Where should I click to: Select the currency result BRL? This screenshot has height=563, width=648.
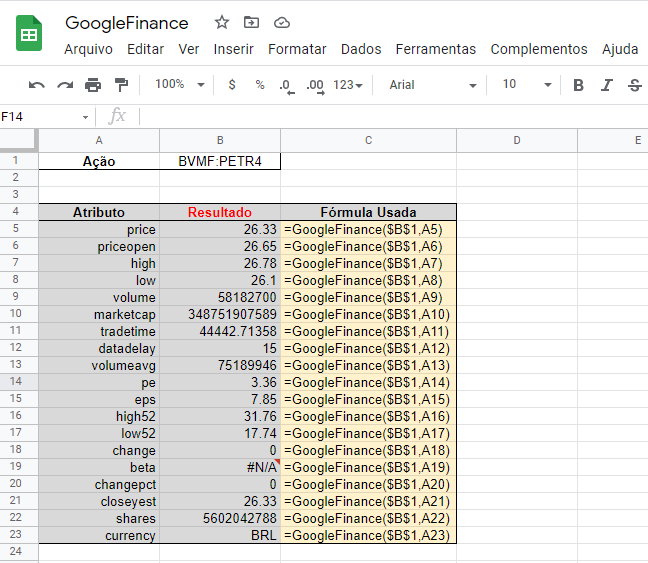pyautogui.click(x=220, y=535)
